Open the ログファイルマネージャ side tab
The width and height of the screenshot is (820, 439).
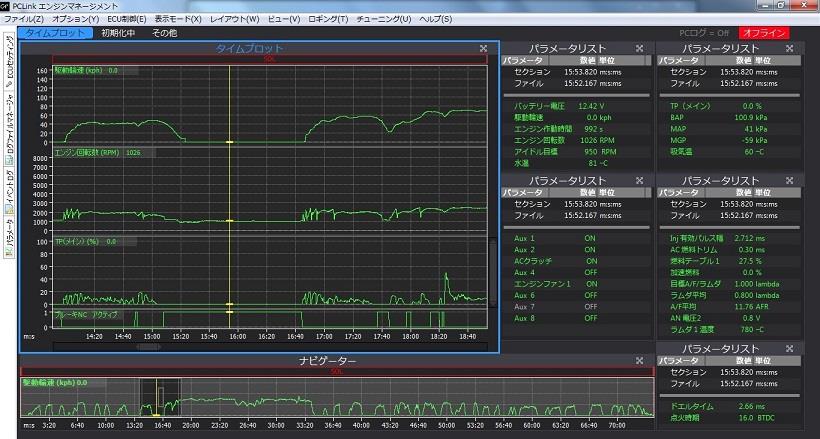click(x=8, y=128)
